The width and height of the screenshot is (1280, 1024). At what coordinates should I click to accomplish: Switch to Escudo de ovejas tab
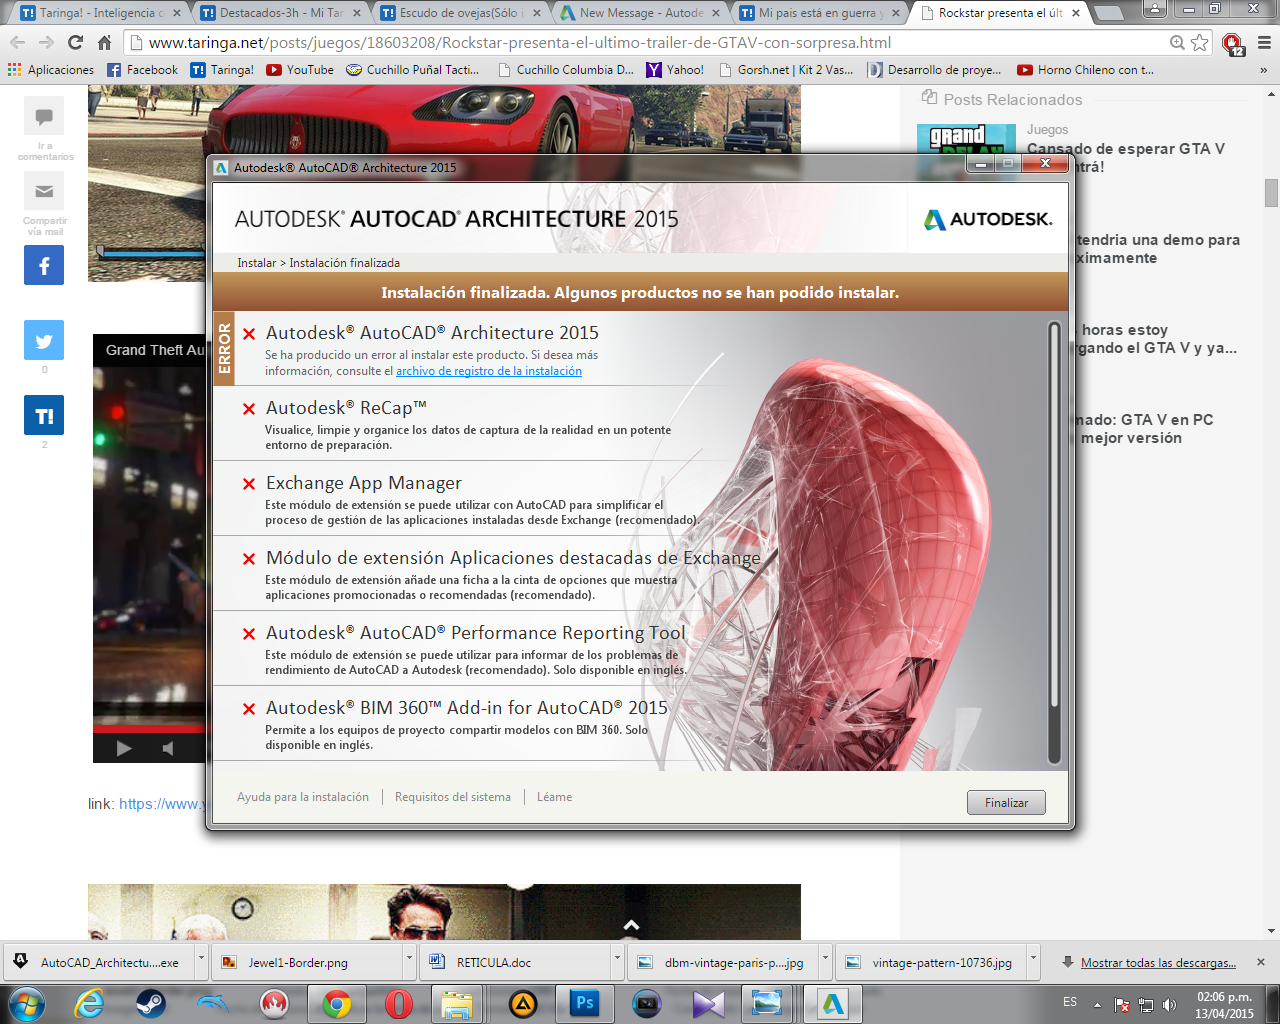458,13
